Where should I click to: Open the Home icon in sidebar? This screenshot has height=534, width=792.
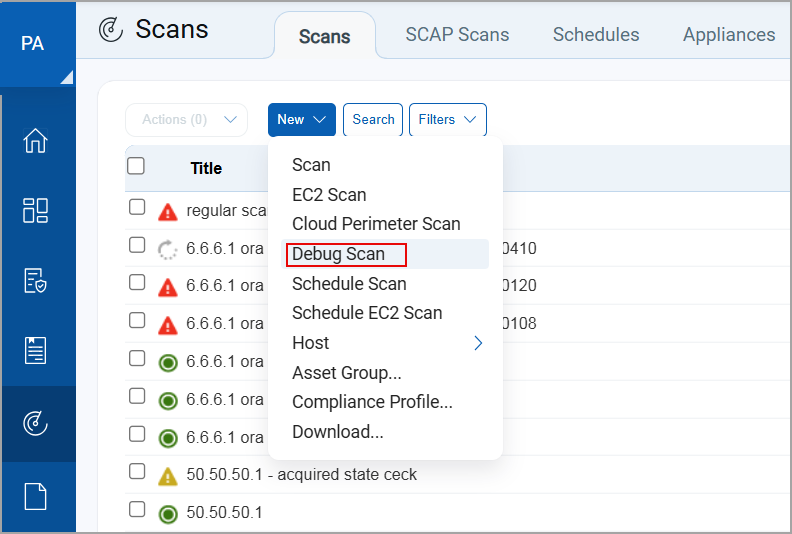(x=35, y=140)
